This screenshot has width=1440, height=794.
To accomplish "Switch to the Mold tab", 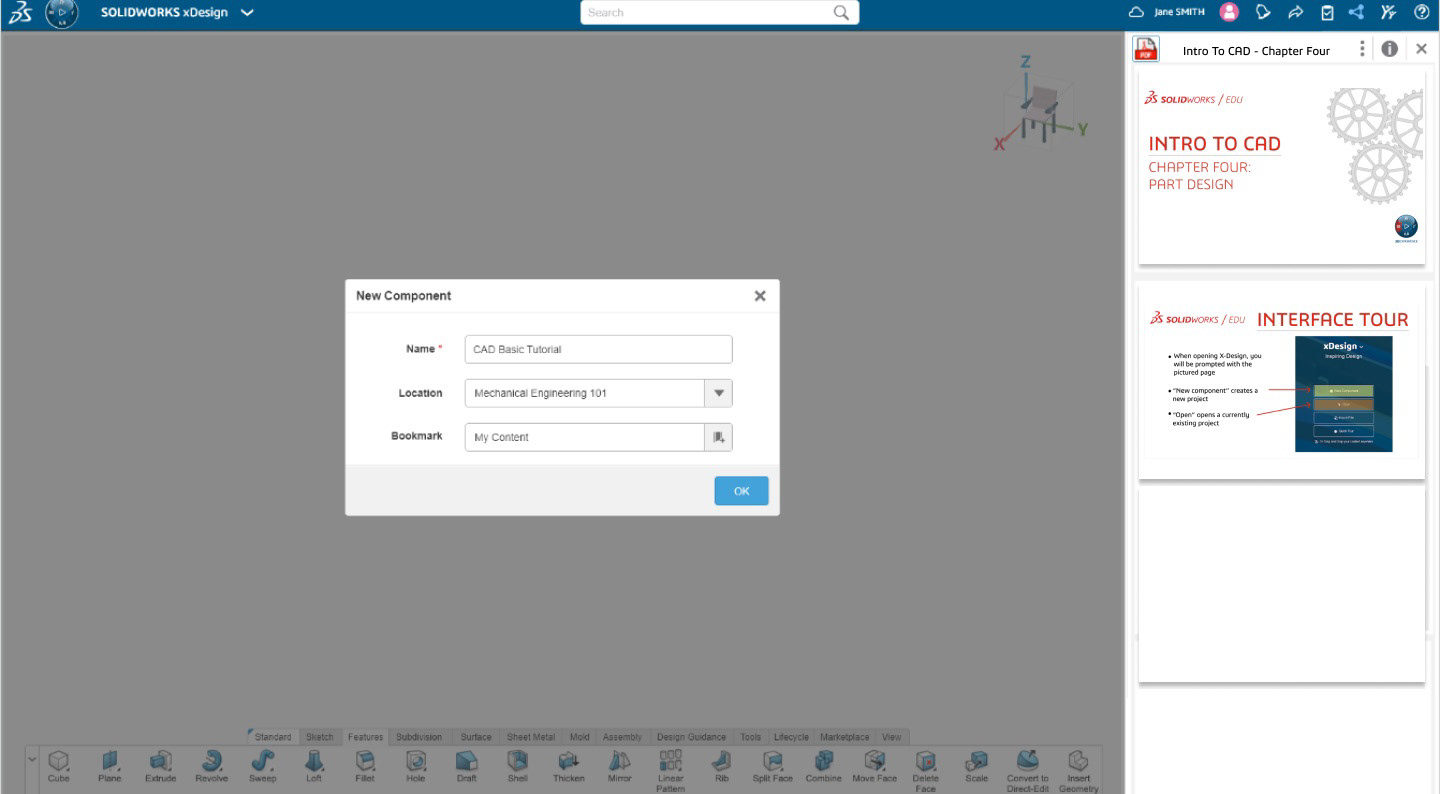I will [580, 737].
